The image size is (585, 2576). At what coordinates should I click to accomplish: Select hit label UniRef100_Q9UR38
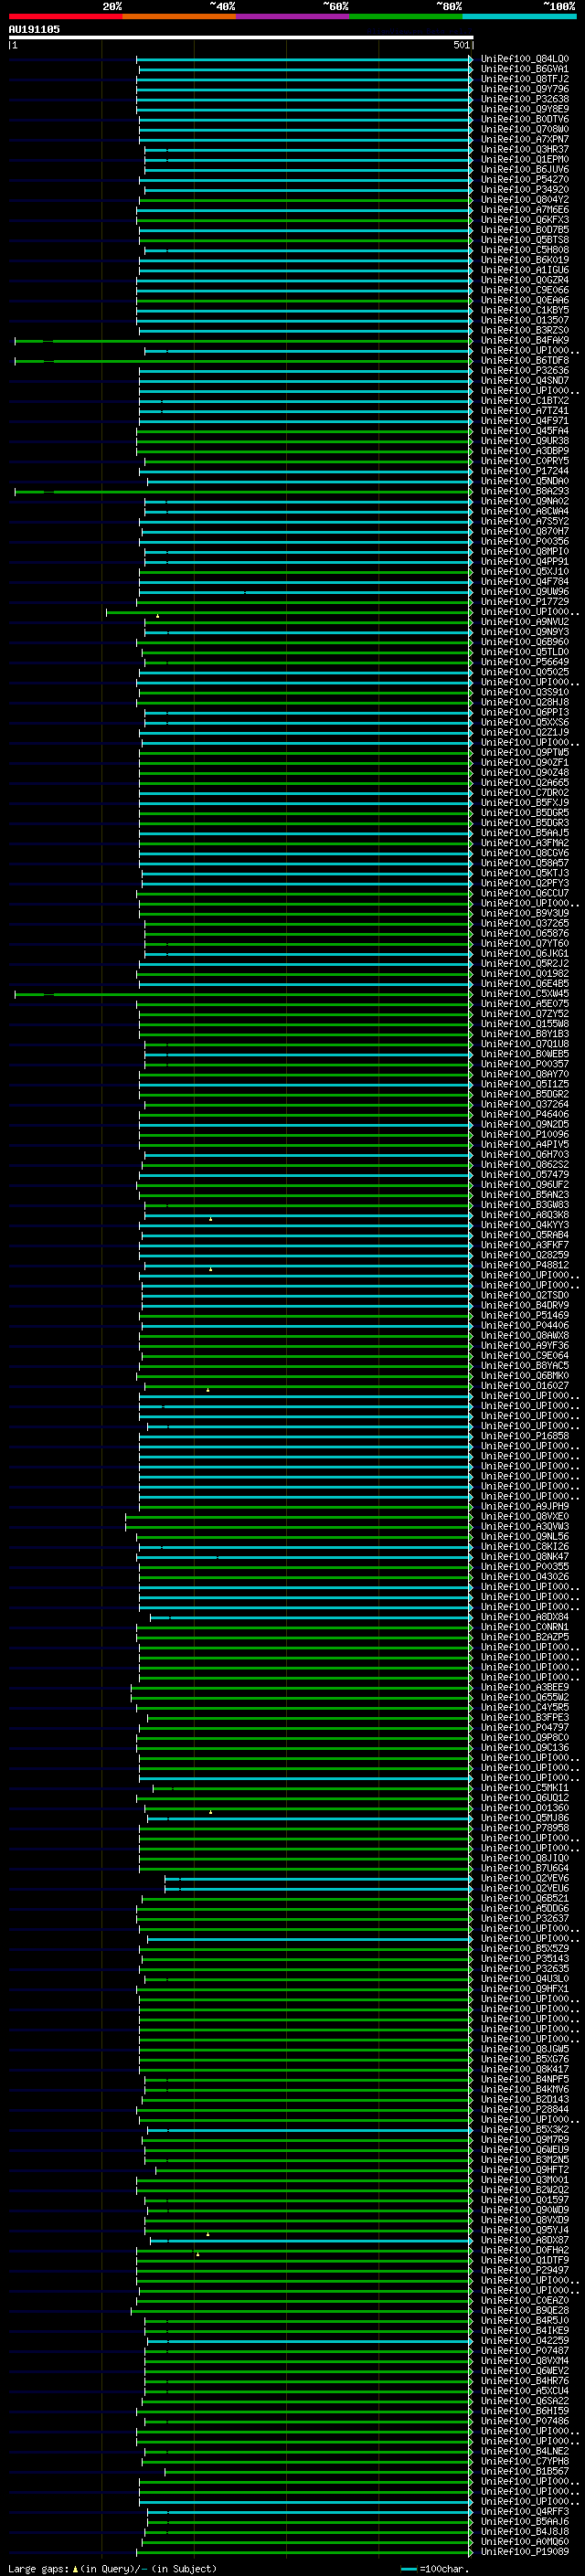(x=525, y=441)
